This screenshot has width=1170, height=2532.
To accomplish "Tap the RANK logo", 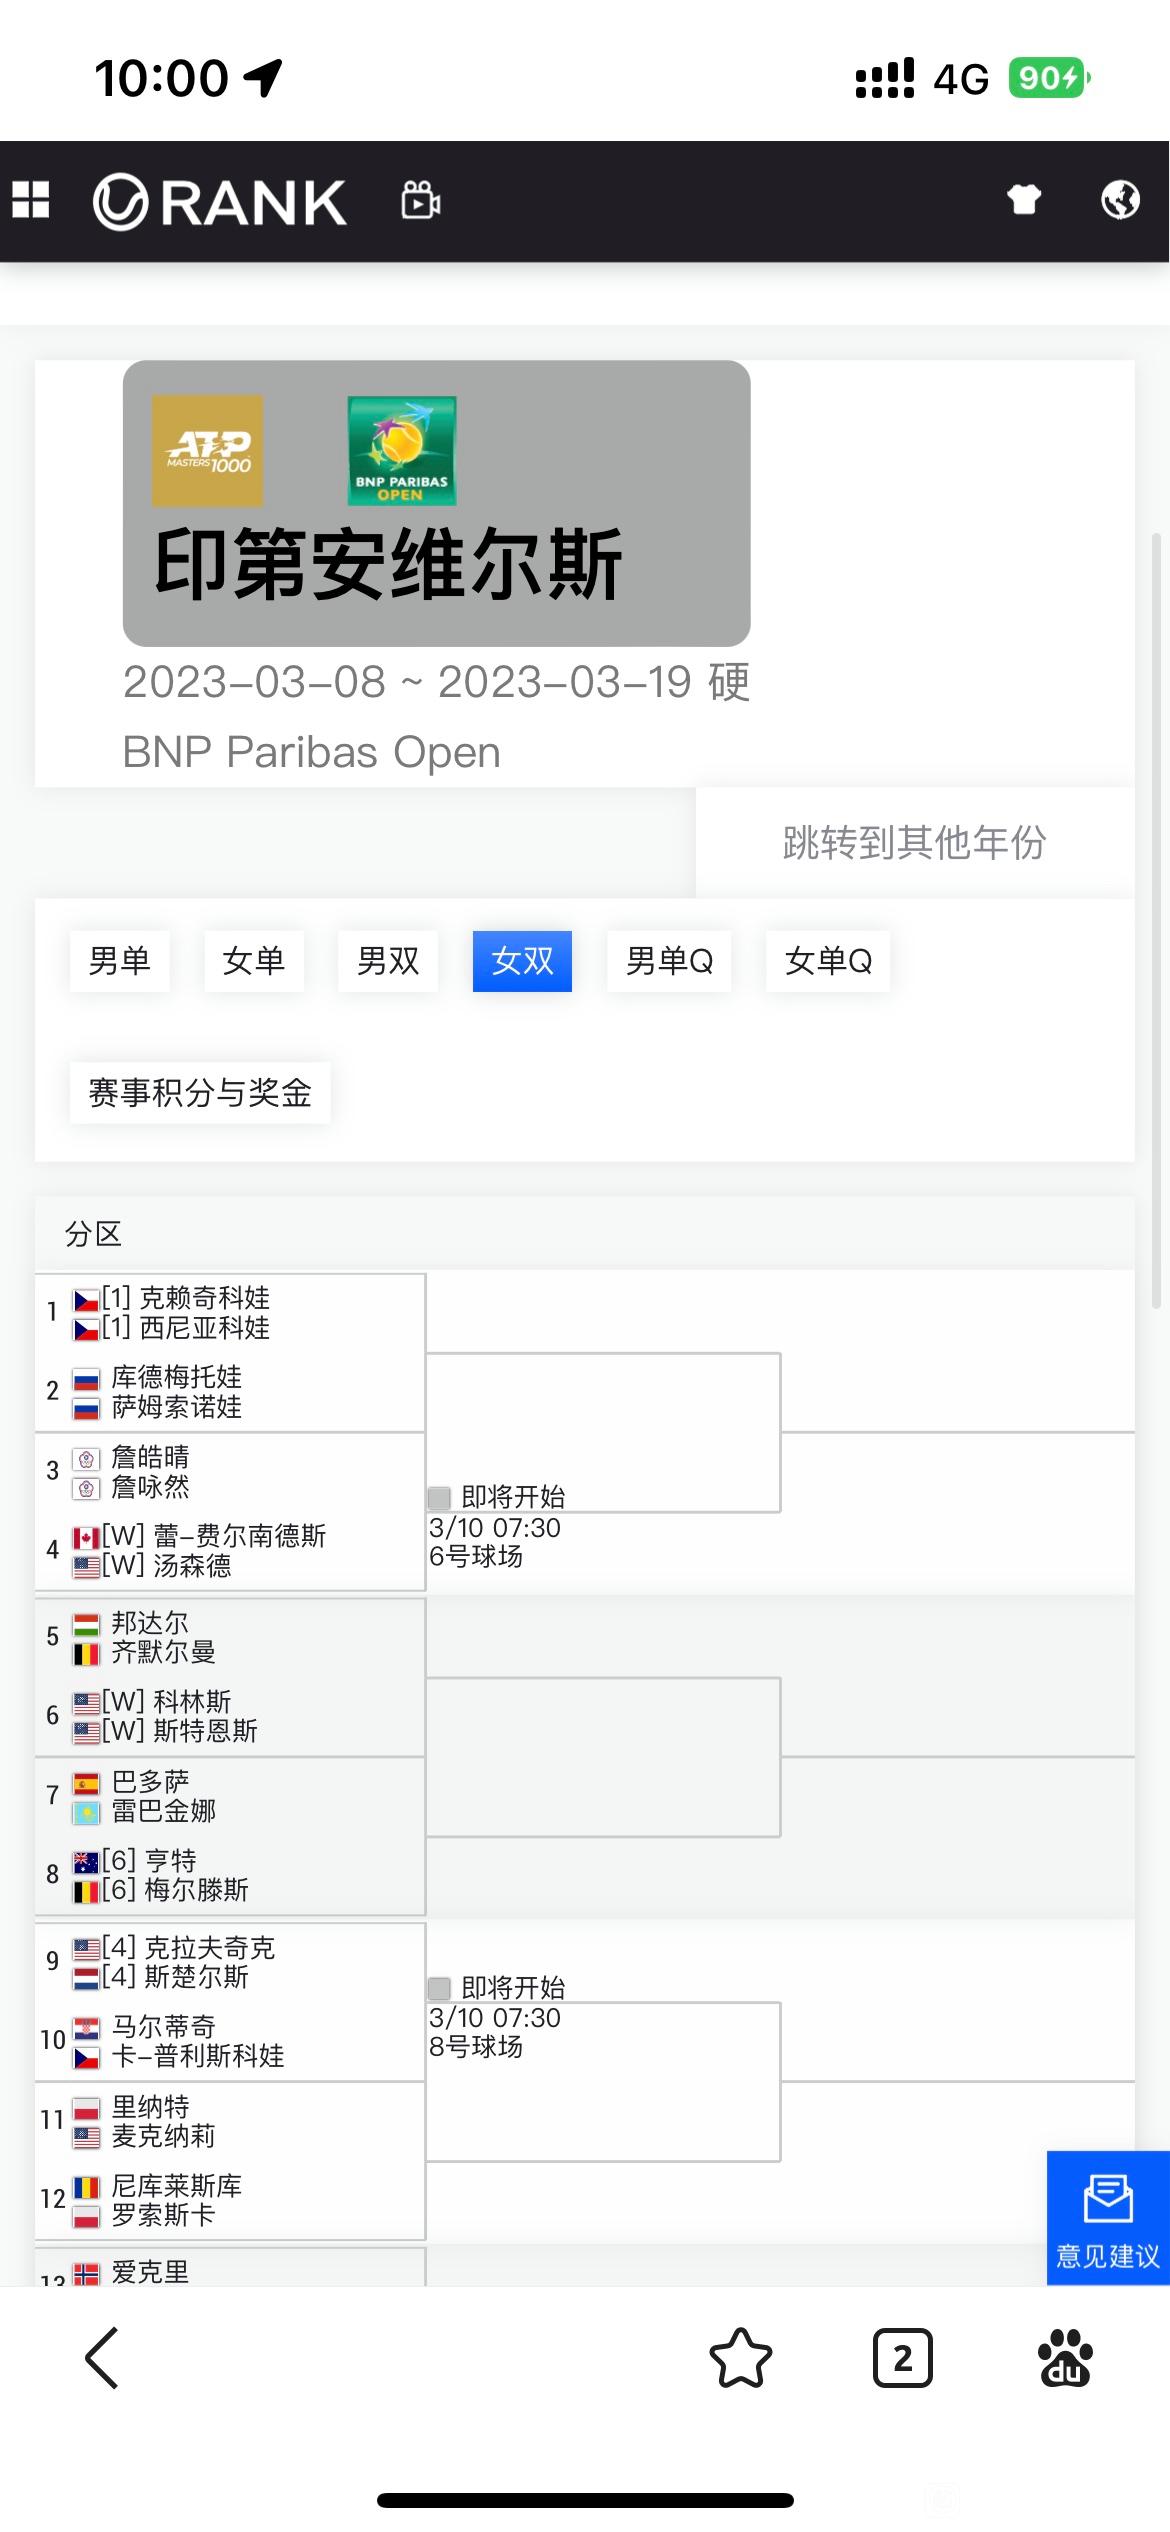I will pyautogui.click(x=220, y=202).
